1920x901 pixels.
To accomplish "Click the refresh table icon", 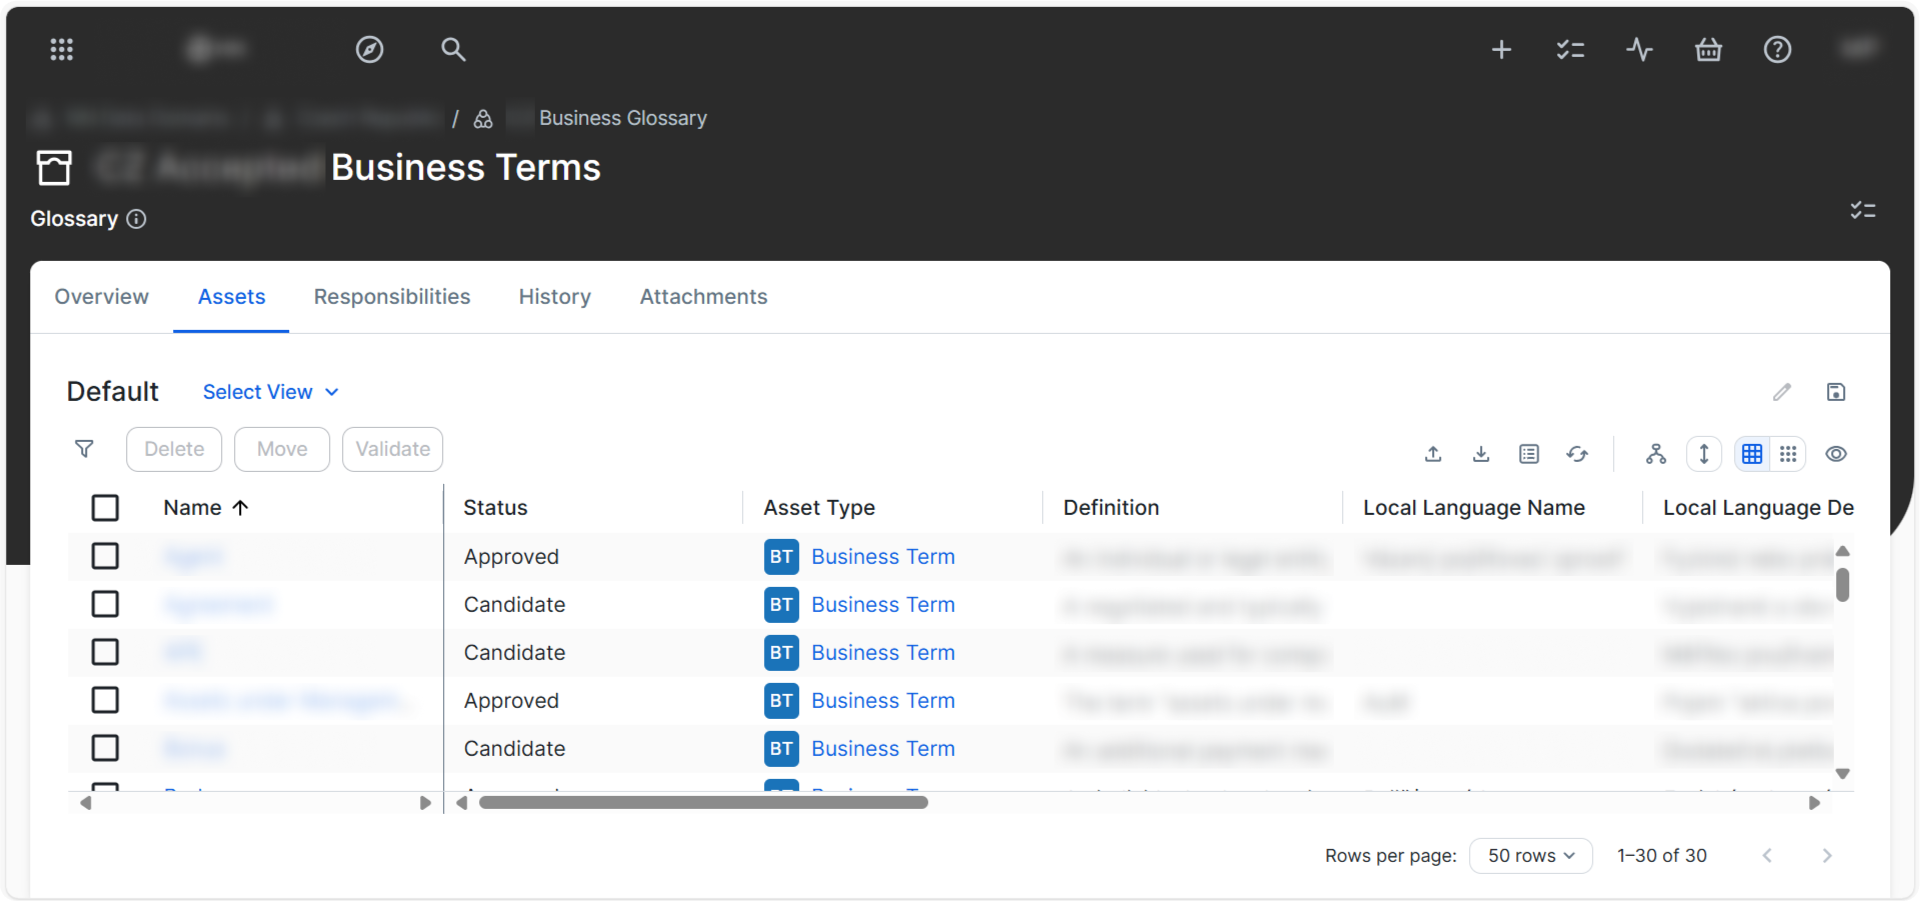I will click(1577, 454).
